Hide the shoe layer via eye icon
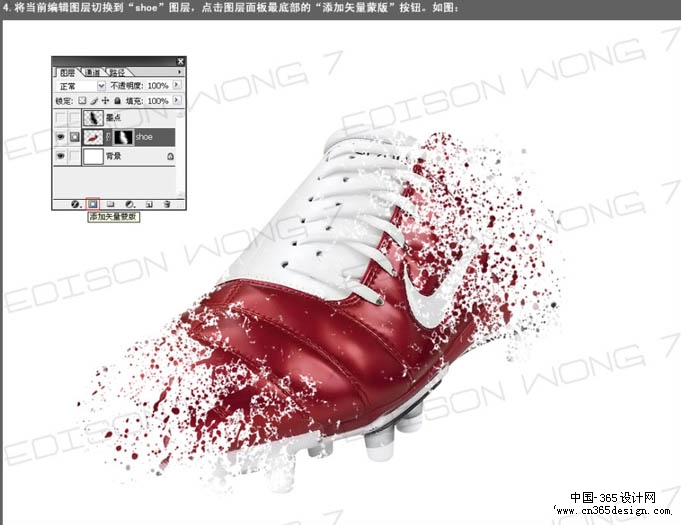681x525 pixels. click(61, 137)
